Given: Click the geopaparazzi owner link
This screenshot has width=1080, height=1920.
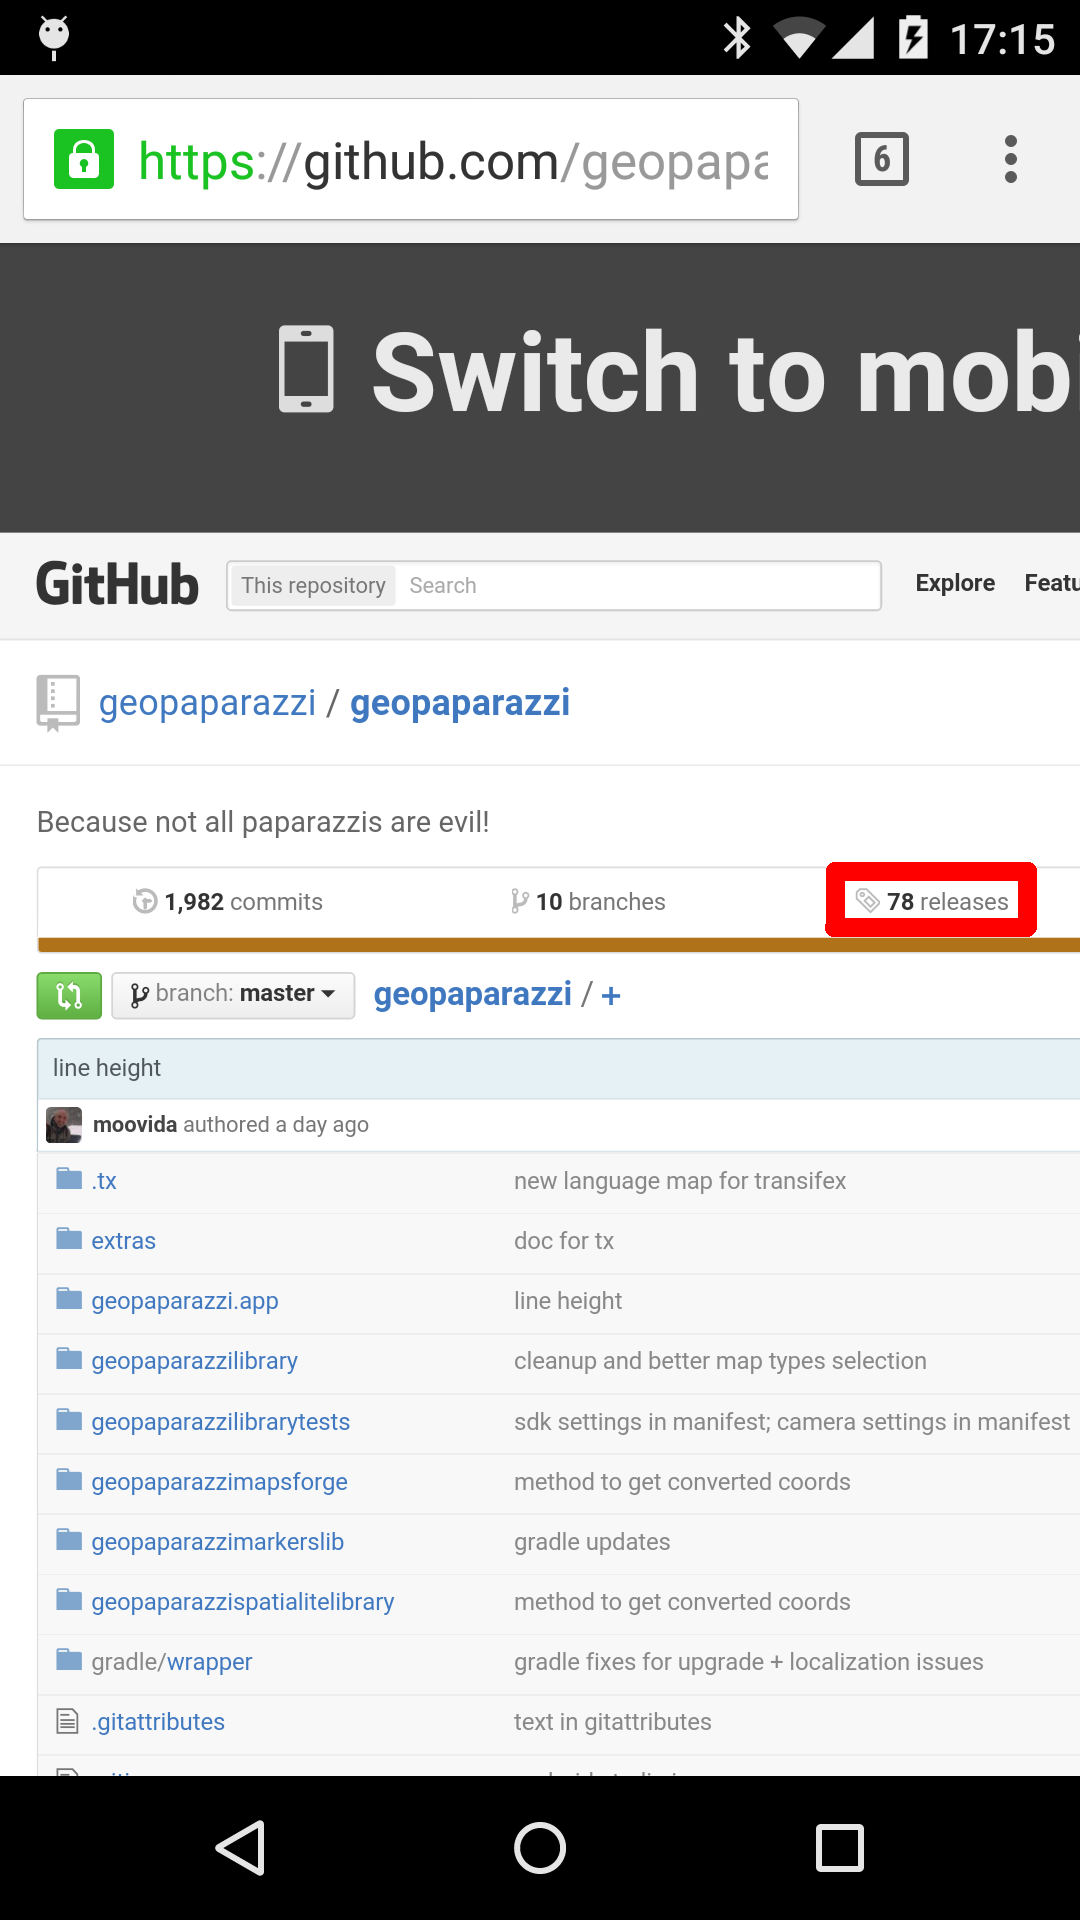Looking at the screenshot, I should (x=207, y=703).
